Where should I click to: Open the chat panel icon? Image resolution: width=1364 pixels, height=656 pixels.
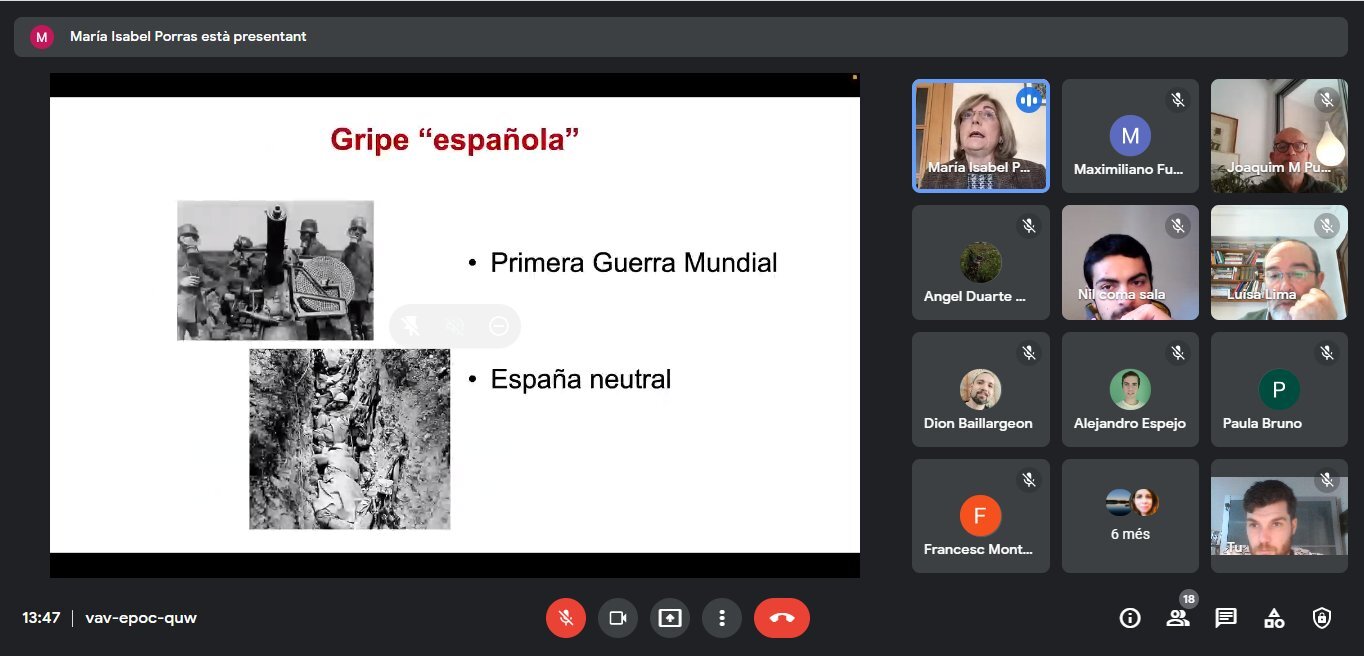1226,618
